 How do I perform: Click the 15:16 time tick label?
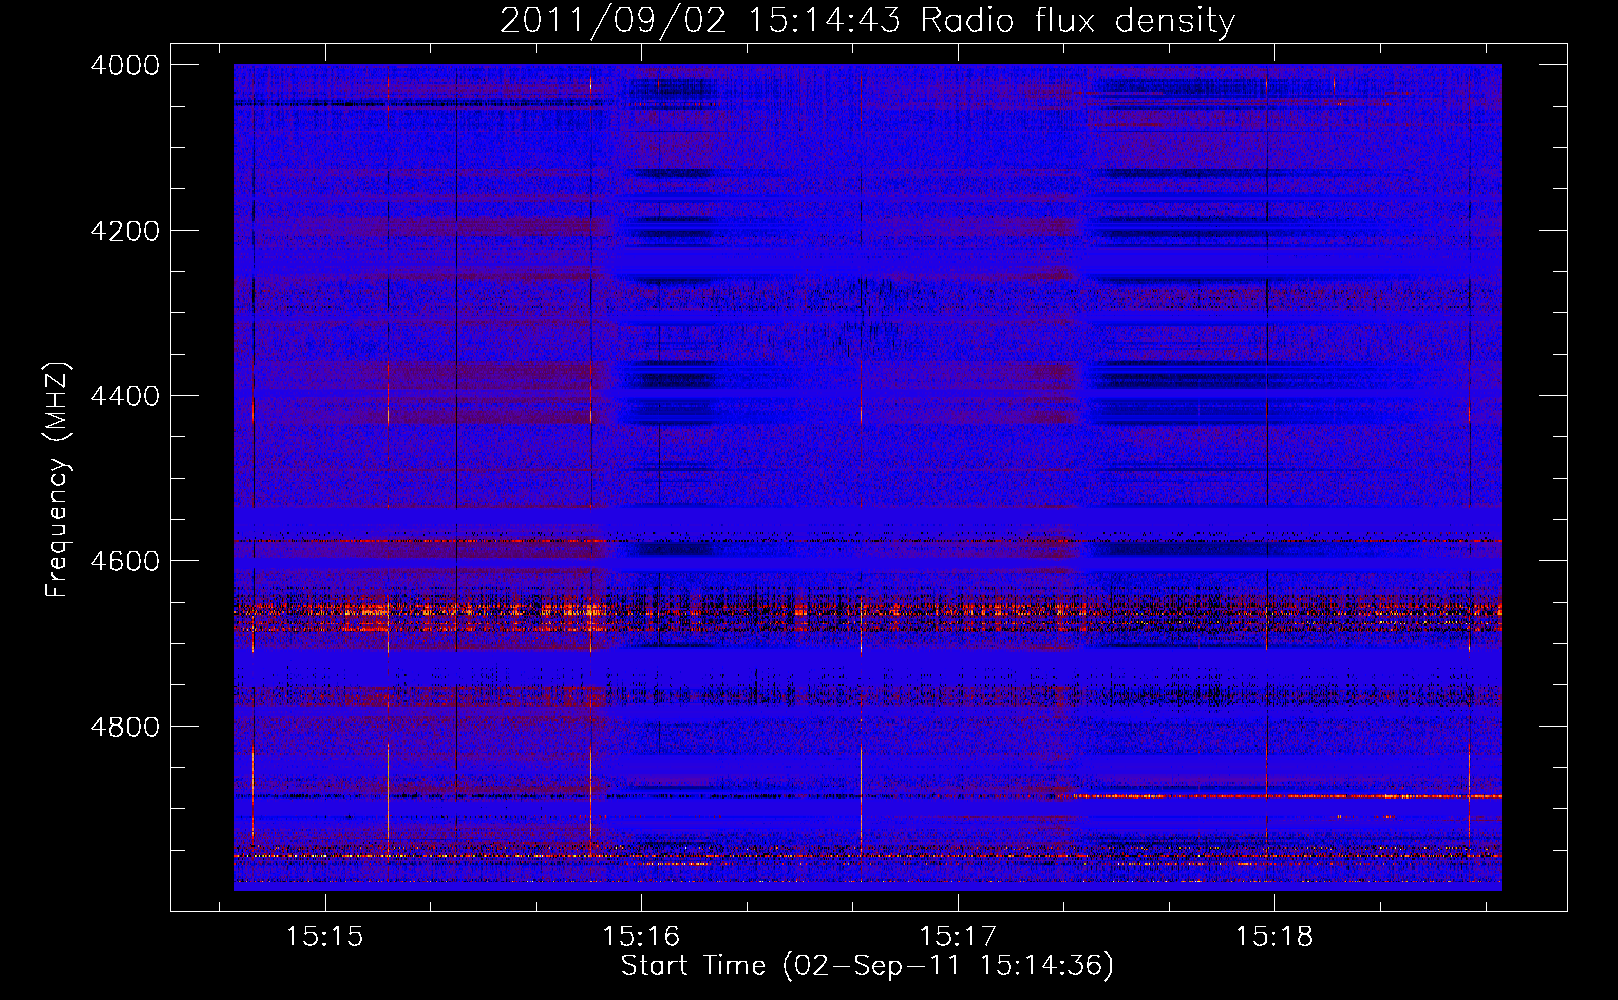pyautogui.click(x=641, y=937)
